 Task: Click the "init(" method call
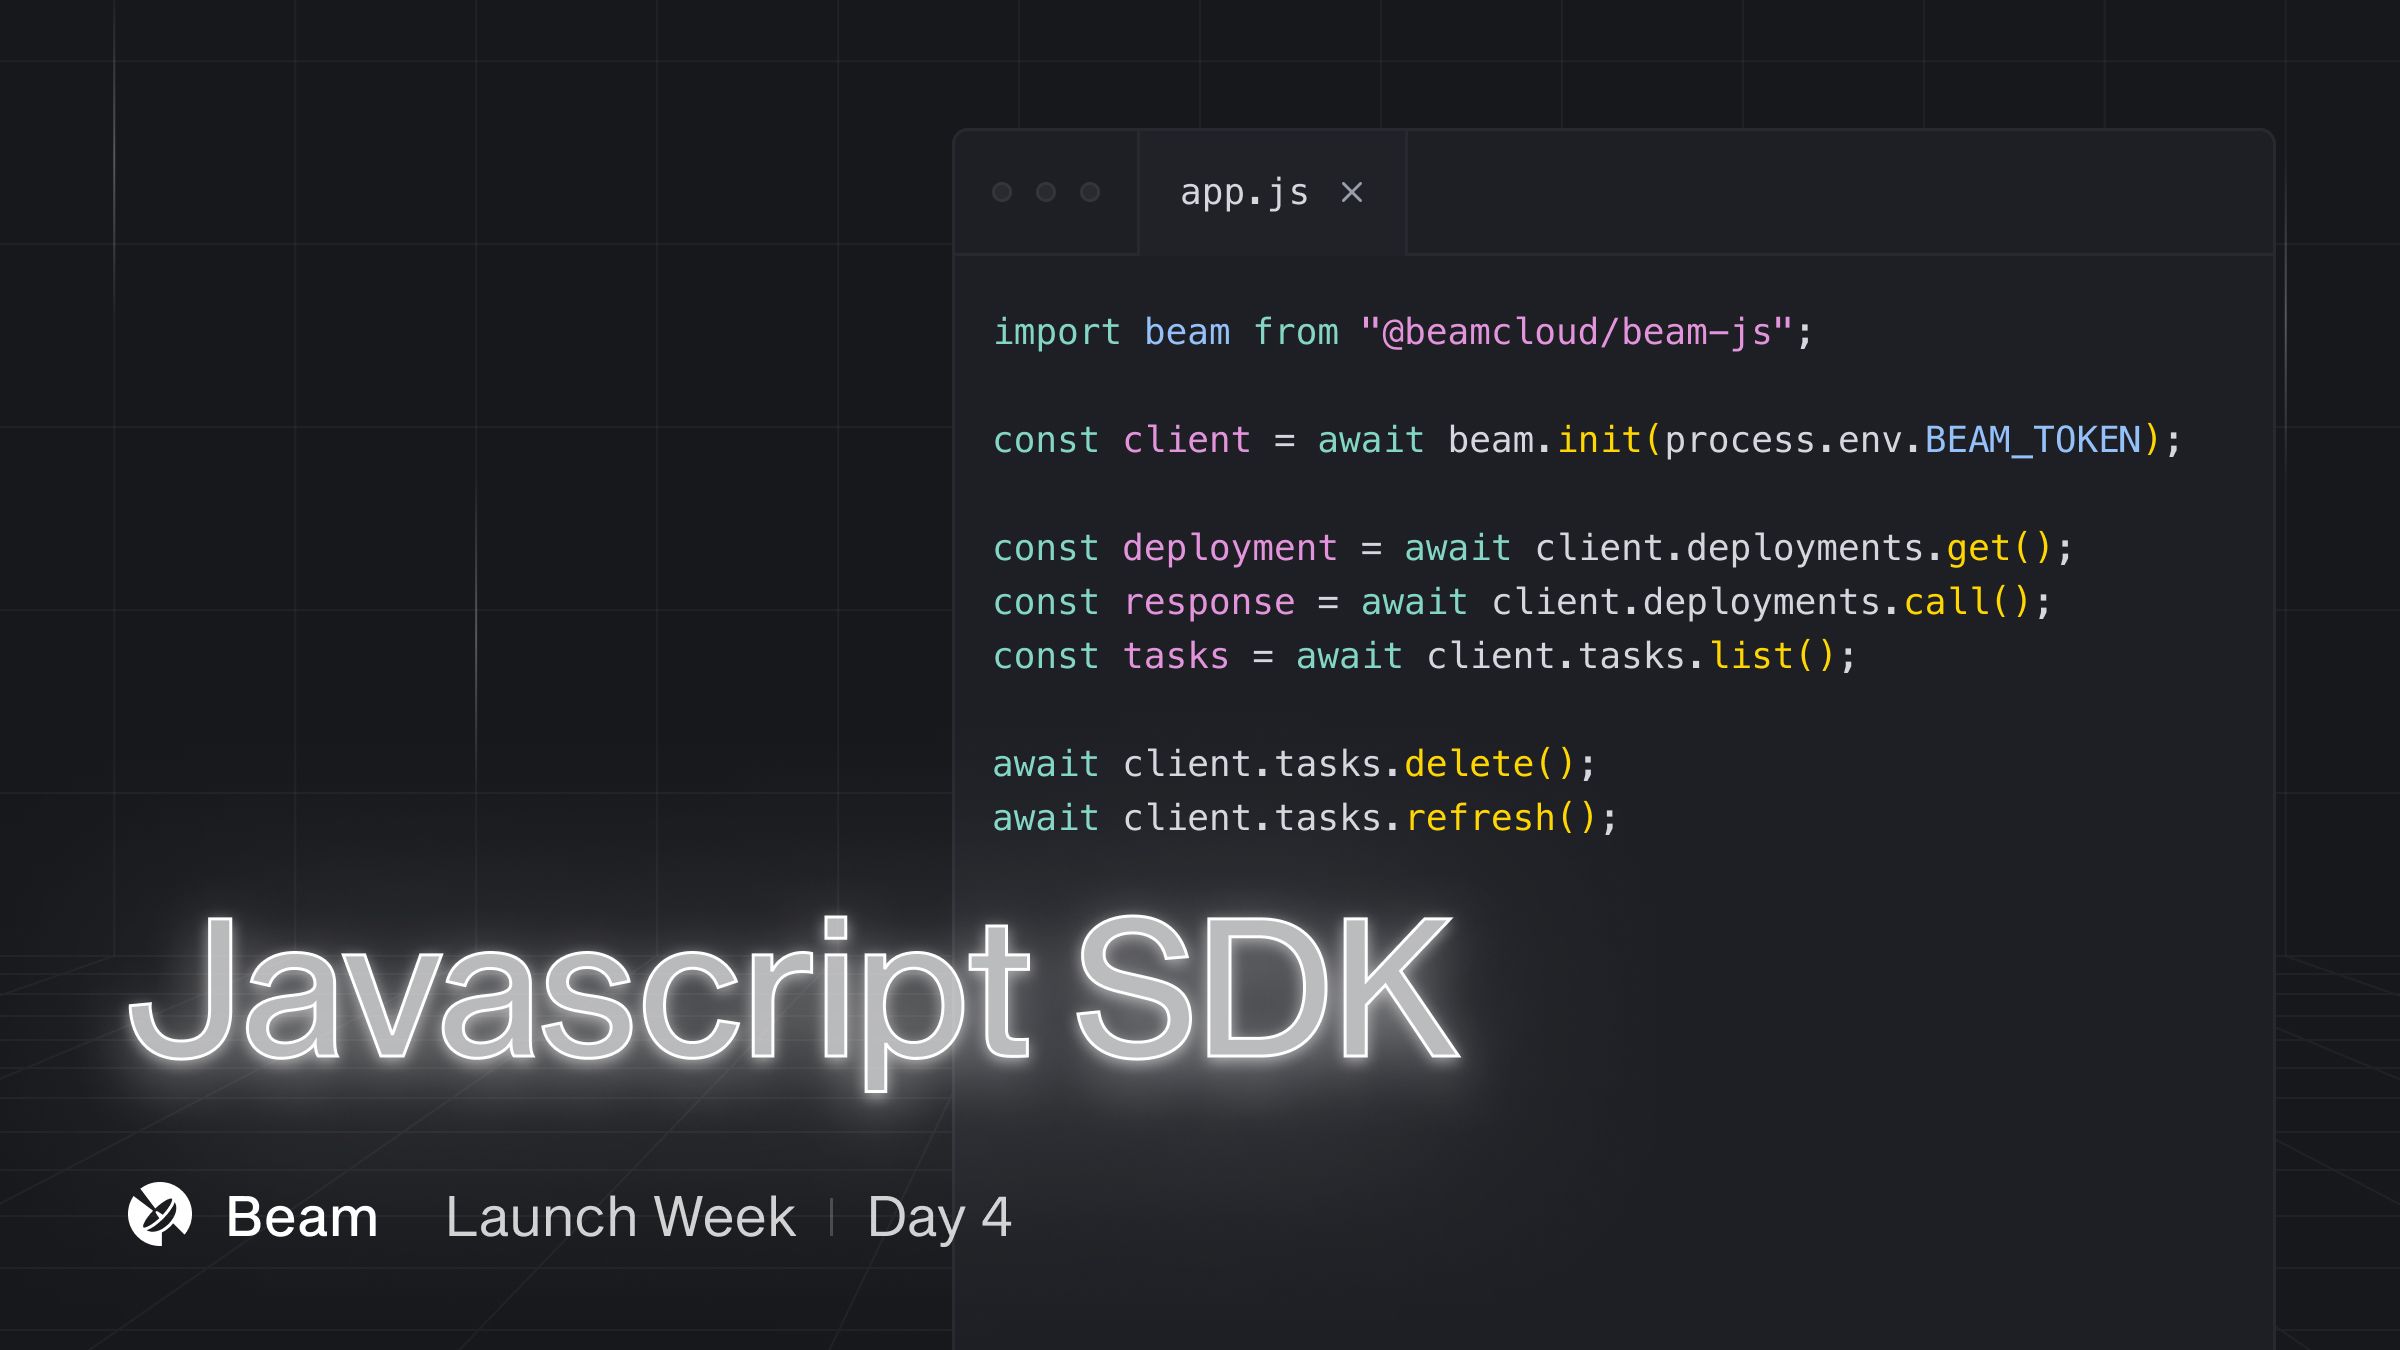coord(1609,440)
